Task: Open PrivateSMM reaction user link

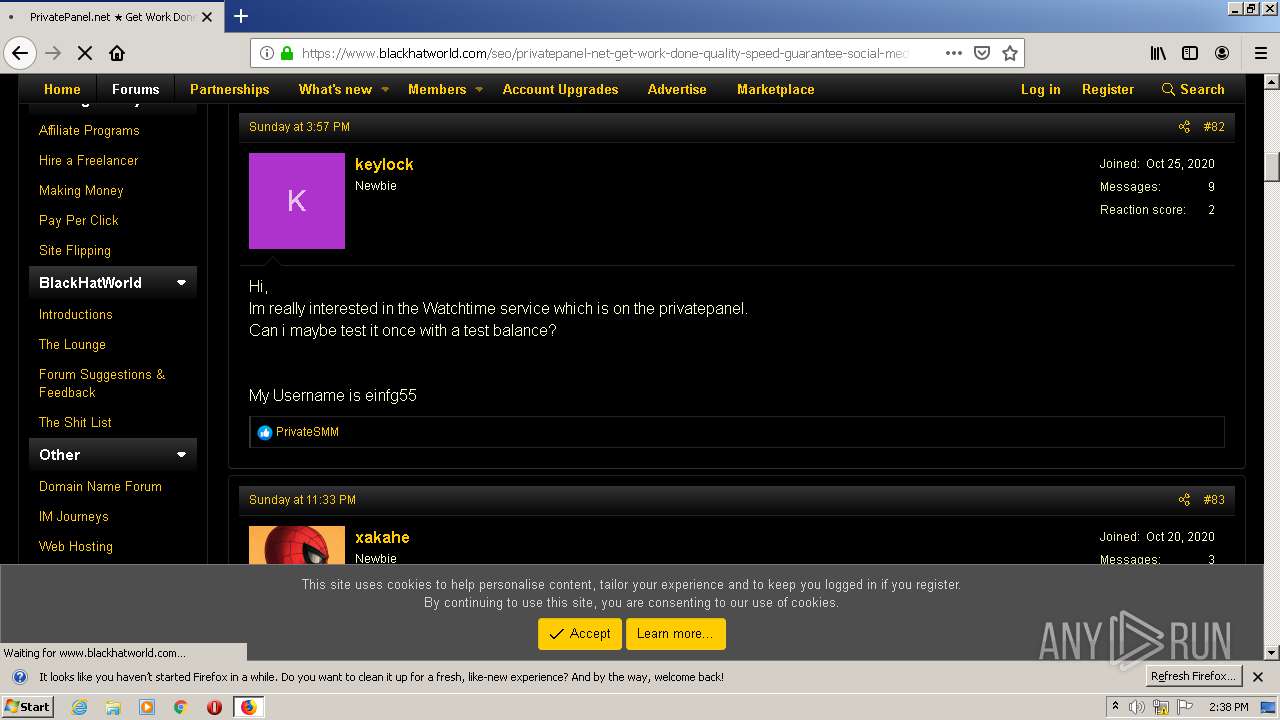Action: point(307,433)
